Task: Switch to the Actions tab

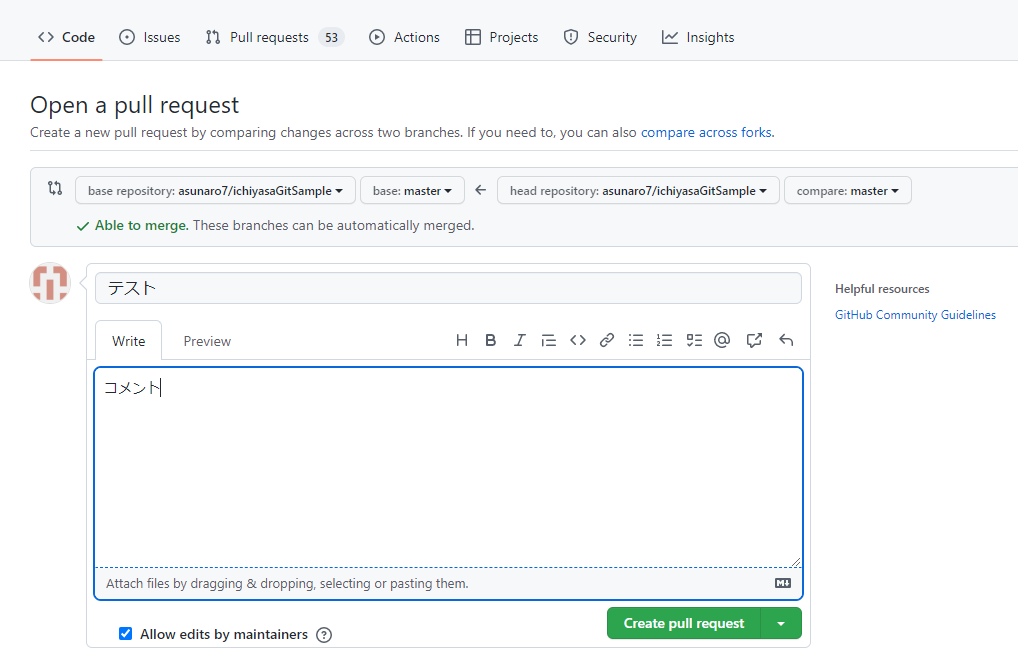Action: [404, 38]
